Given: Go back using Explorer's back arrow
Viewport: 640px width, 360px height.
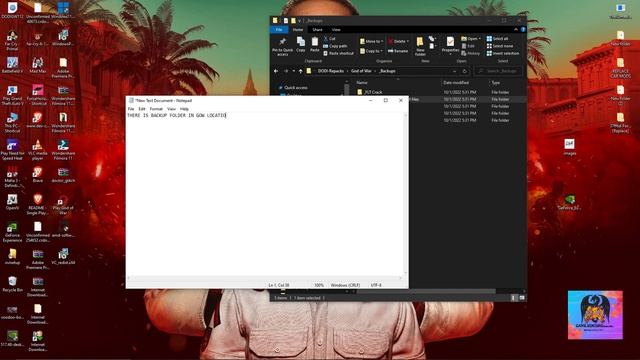Looking at the screenshot, I should 276,71.
